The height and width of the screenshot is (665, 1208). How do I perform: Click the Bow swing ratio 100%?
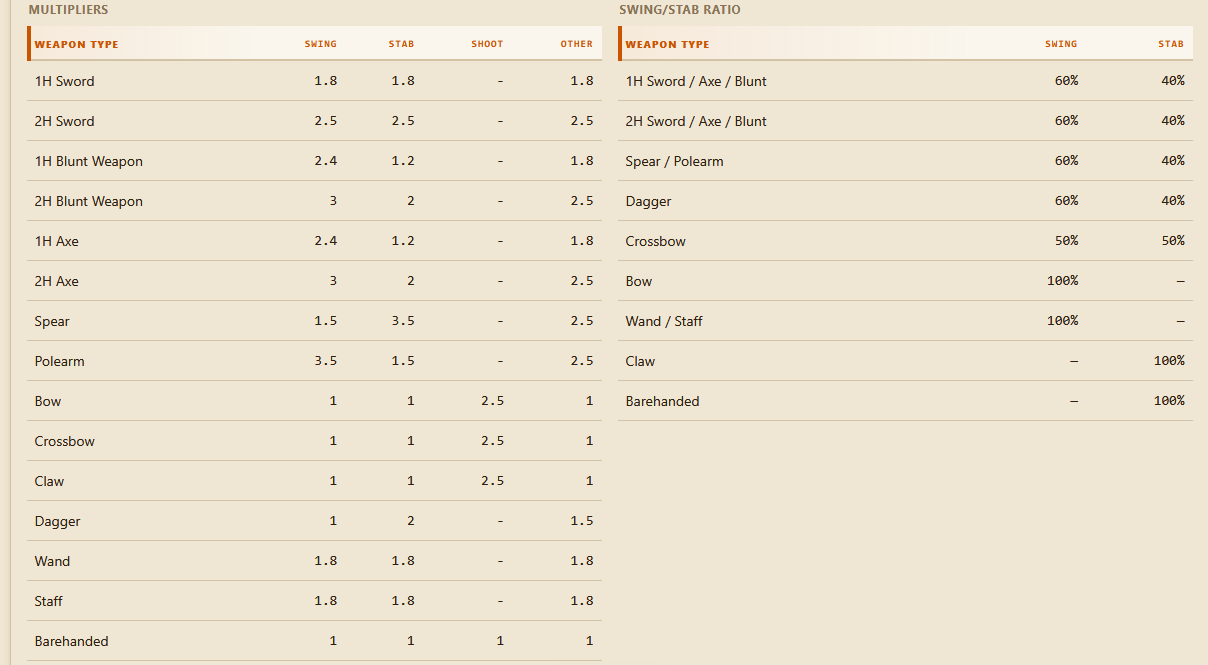(1062, 281)
